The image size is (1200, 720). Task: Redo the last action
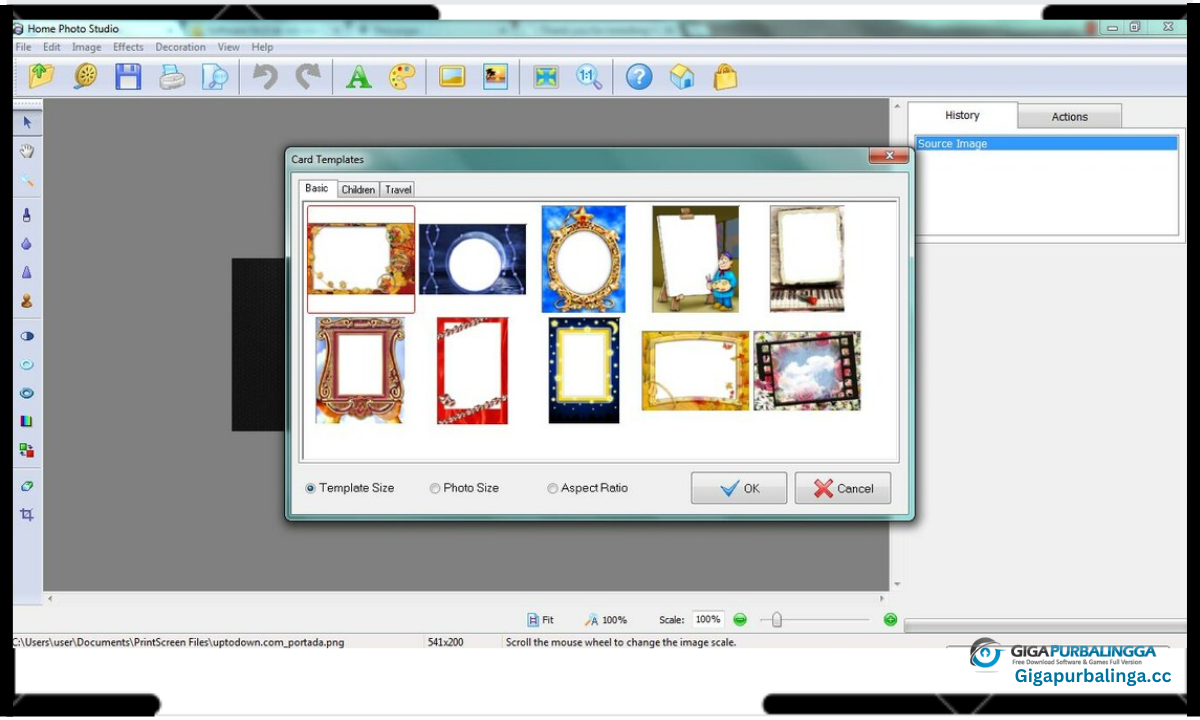(308, 76)
